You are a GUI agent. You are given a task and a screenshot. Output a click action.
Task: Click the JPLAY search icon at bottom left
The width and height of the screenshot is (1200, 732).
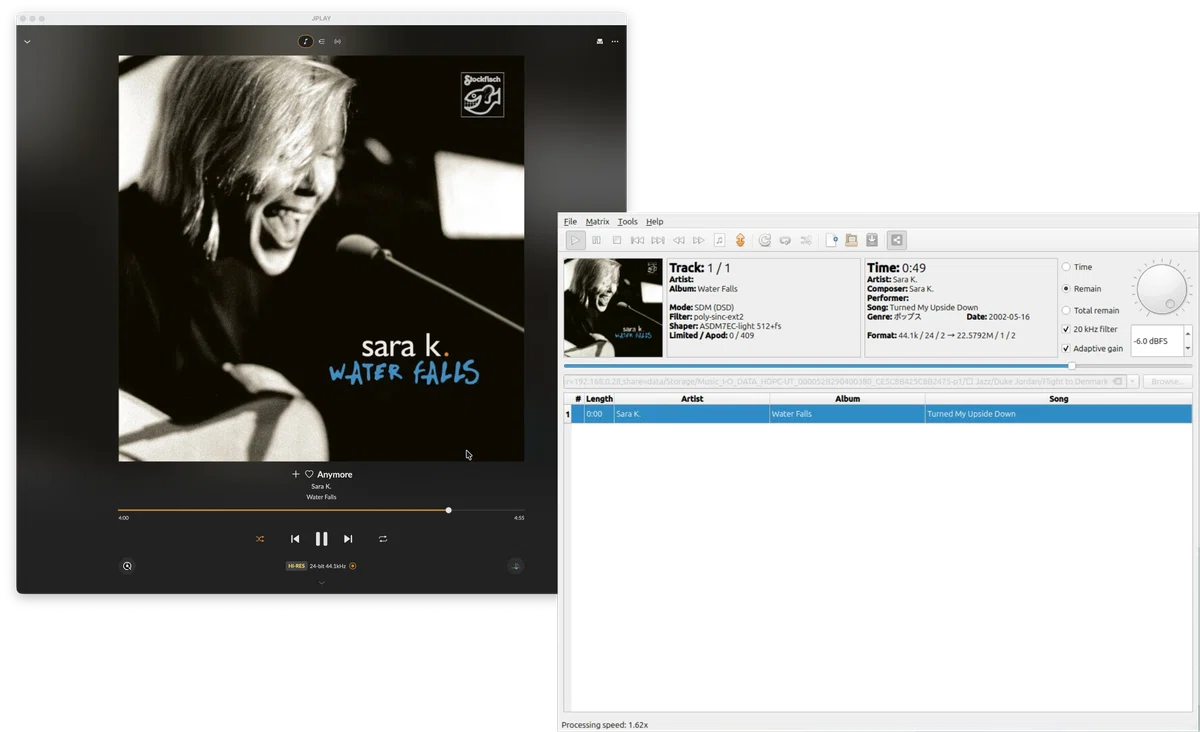coord(128,566)
